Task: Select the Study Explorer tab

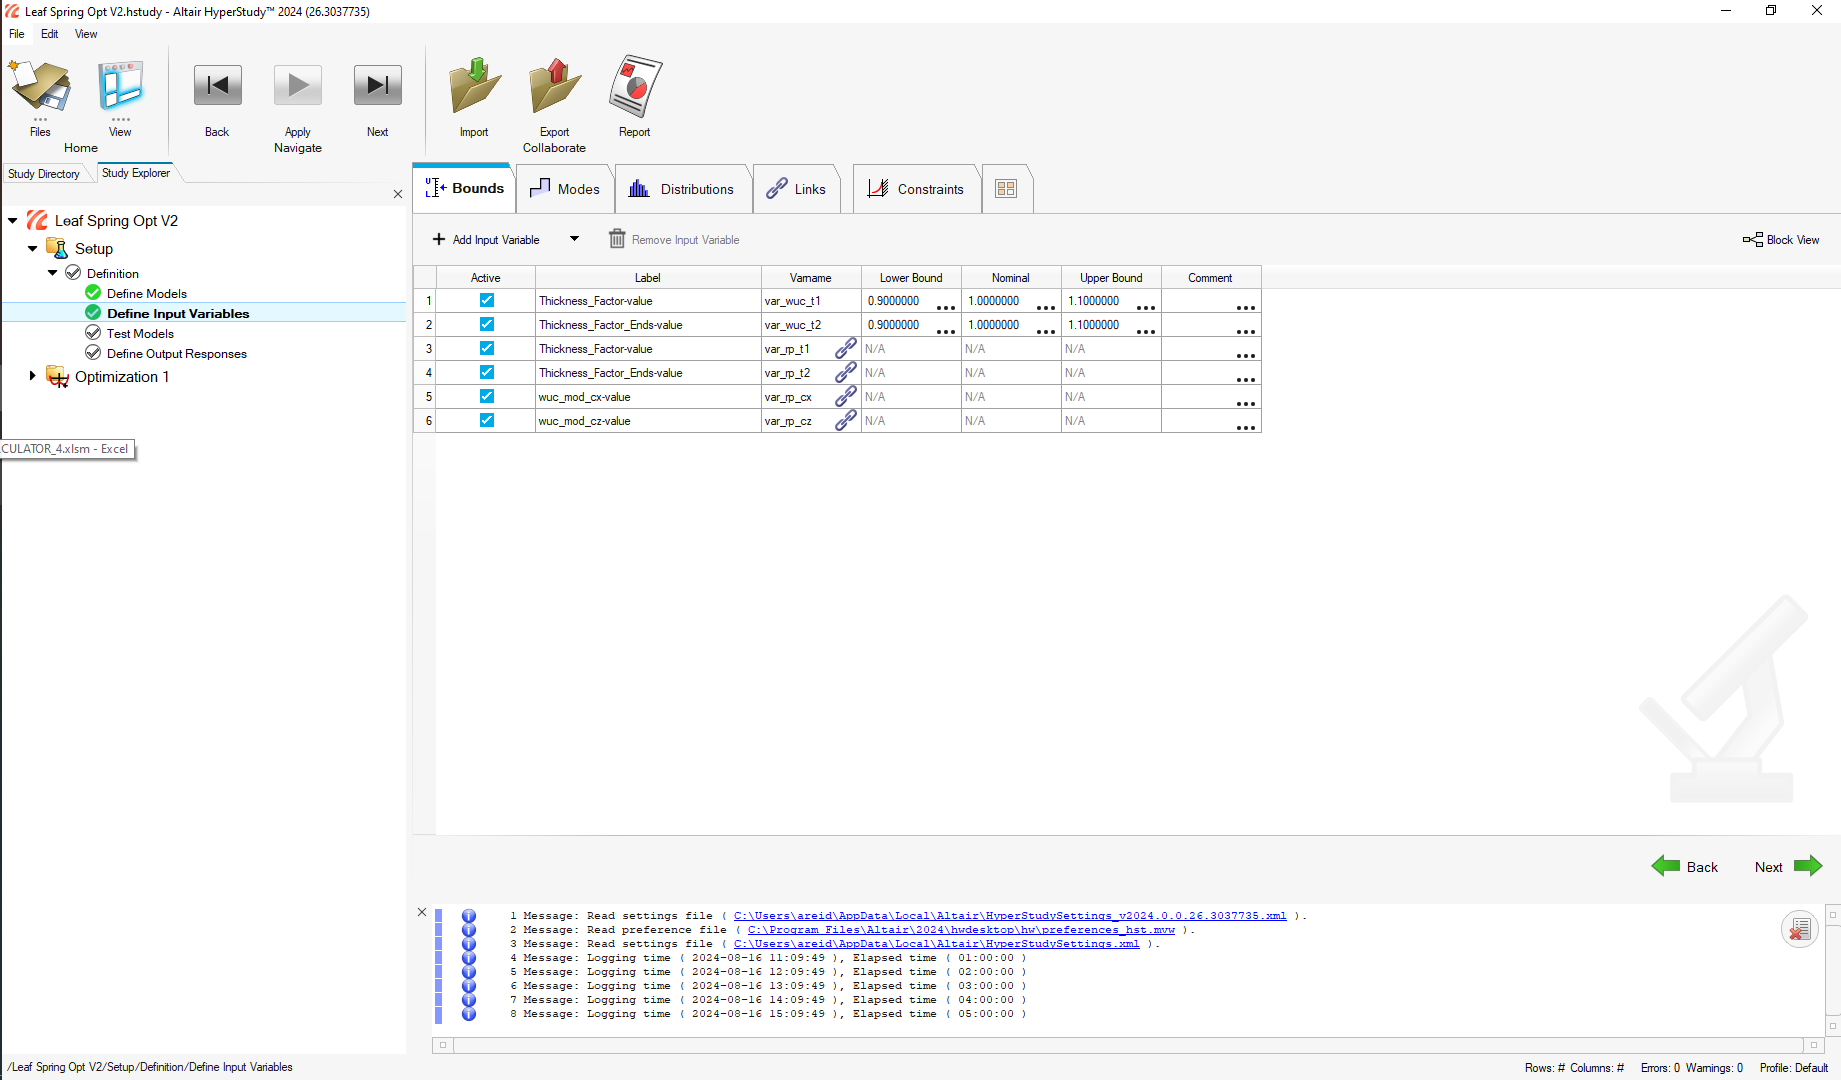Action: (x=136, y=173)
